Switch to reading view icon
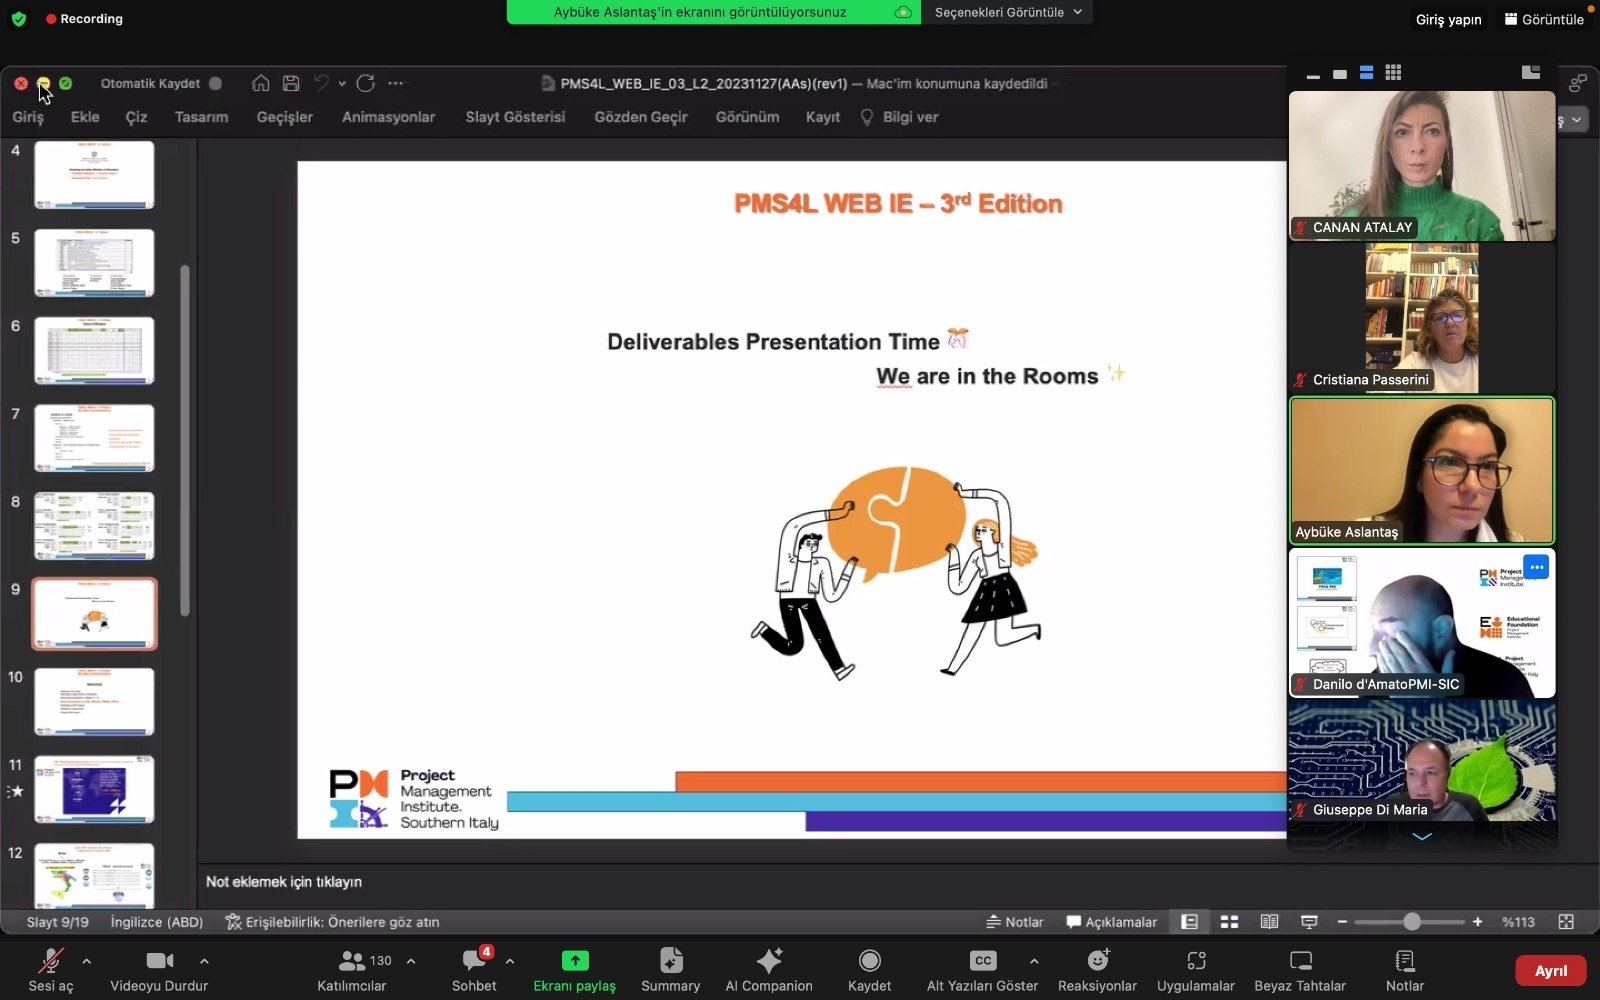This screenshot has width=1600, height=1000. (1269, 922)
